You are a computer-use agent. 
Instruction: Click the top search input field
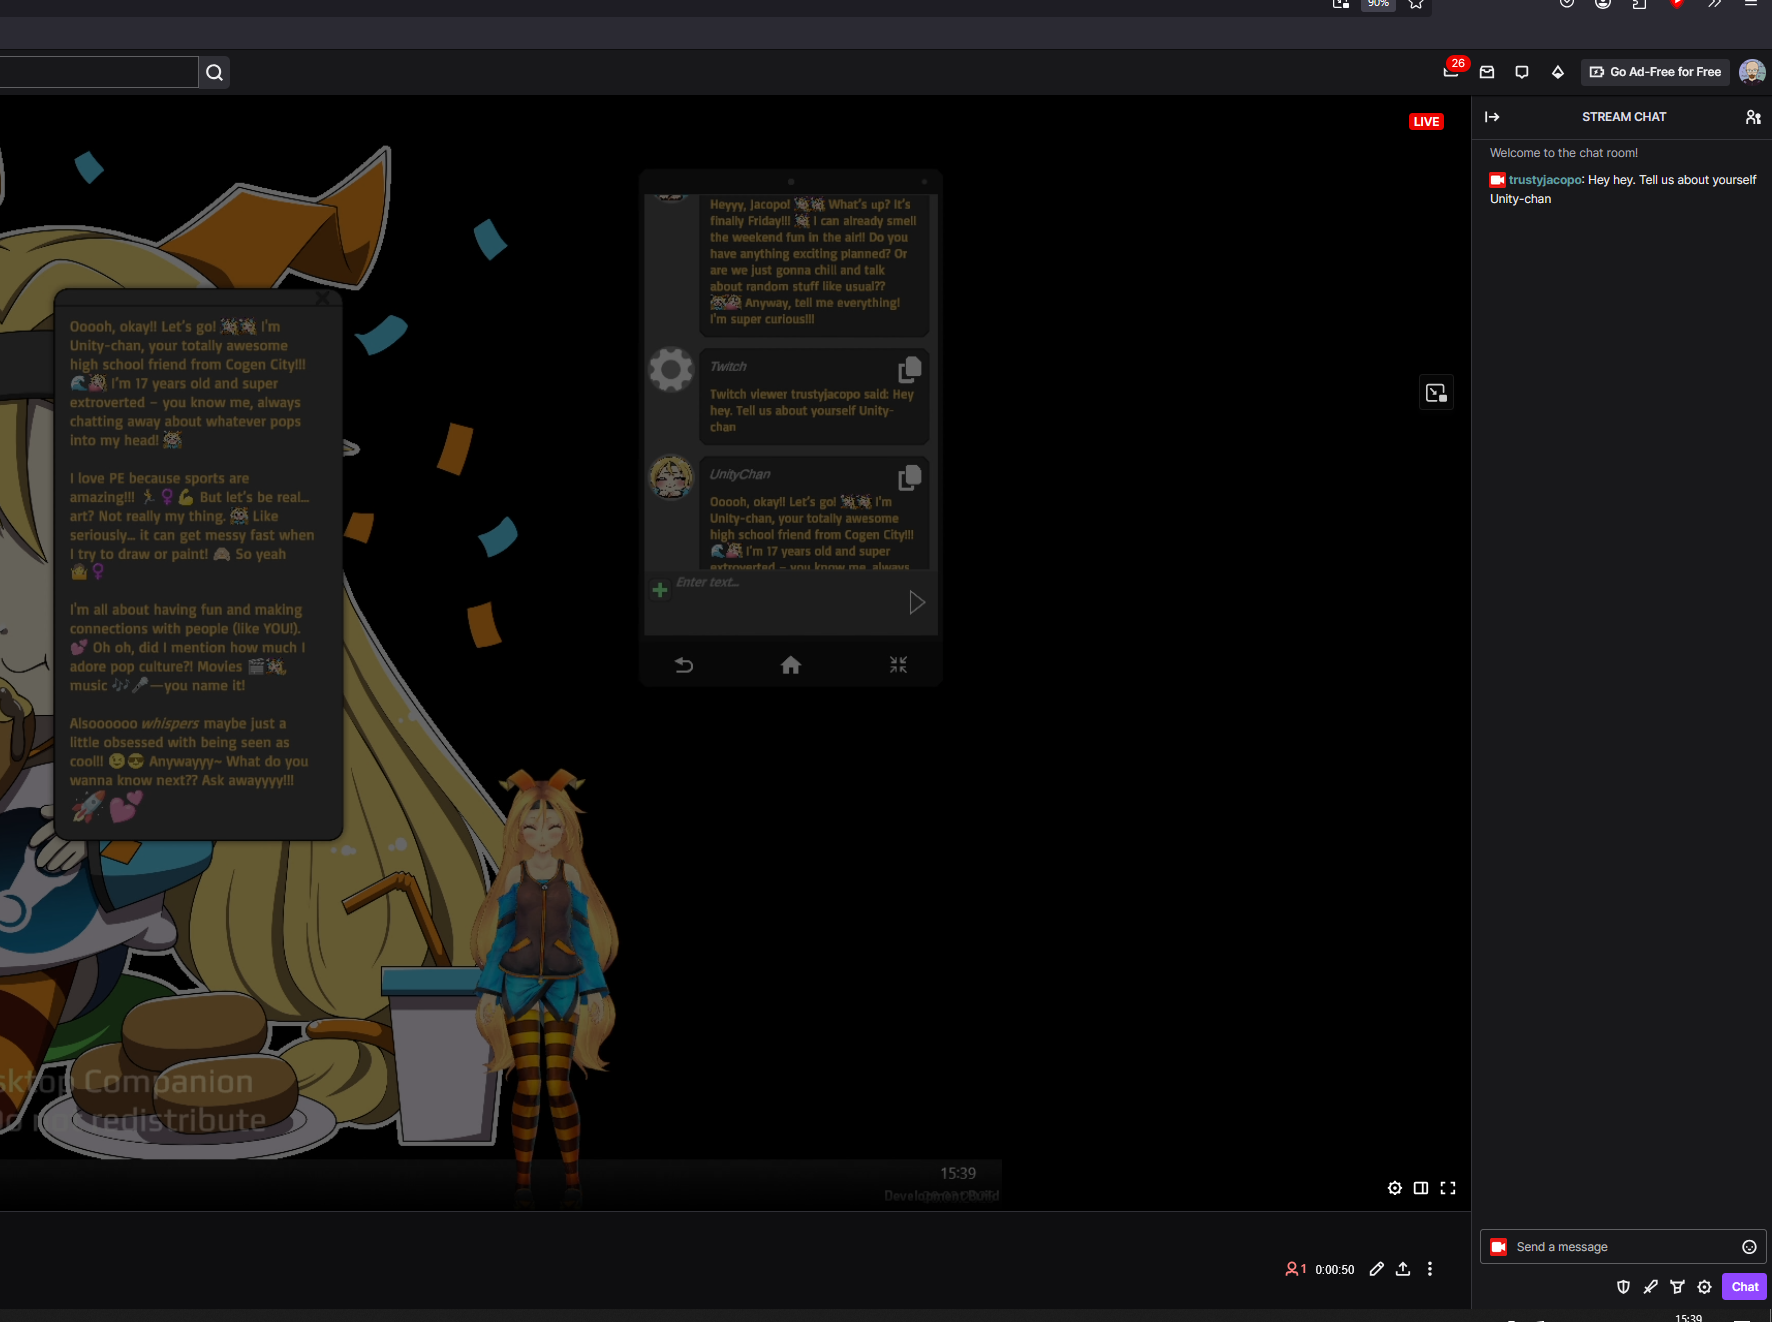(99, 72)
